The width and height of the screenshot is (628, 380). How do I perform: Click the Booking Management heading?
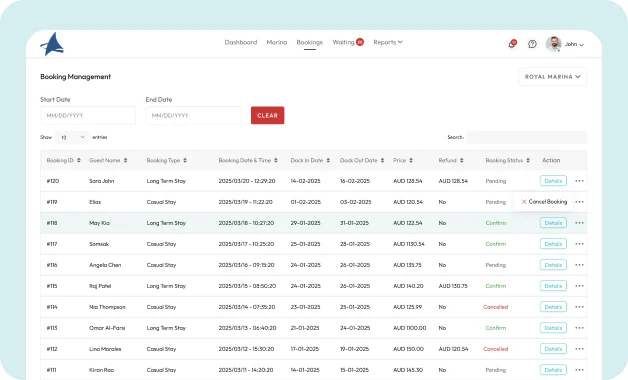pos(75,76)
